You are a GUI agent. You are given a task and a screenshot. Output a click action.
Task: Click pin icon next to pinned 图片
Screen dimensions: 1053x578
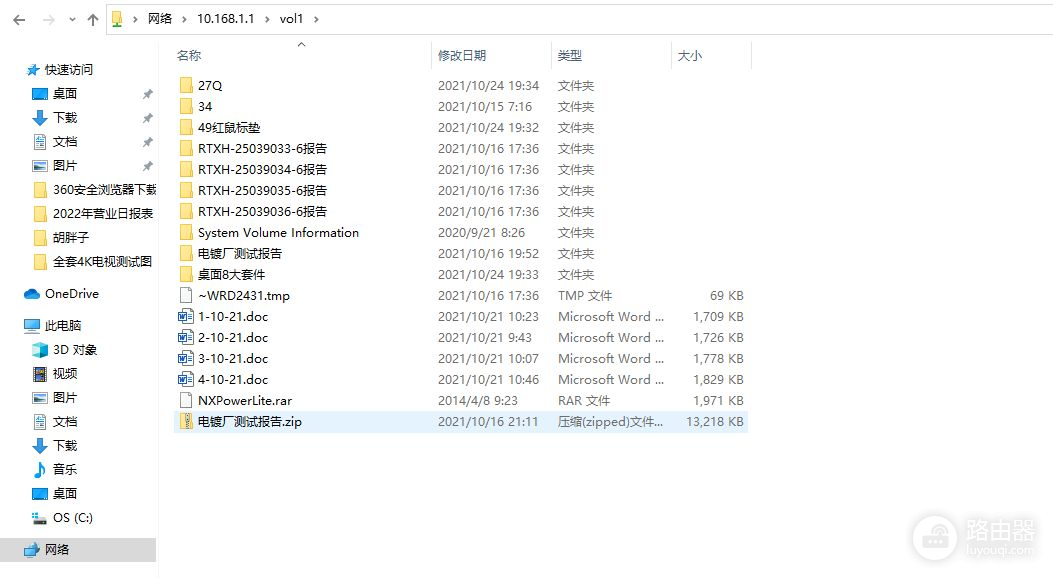(x=148, y=166)
